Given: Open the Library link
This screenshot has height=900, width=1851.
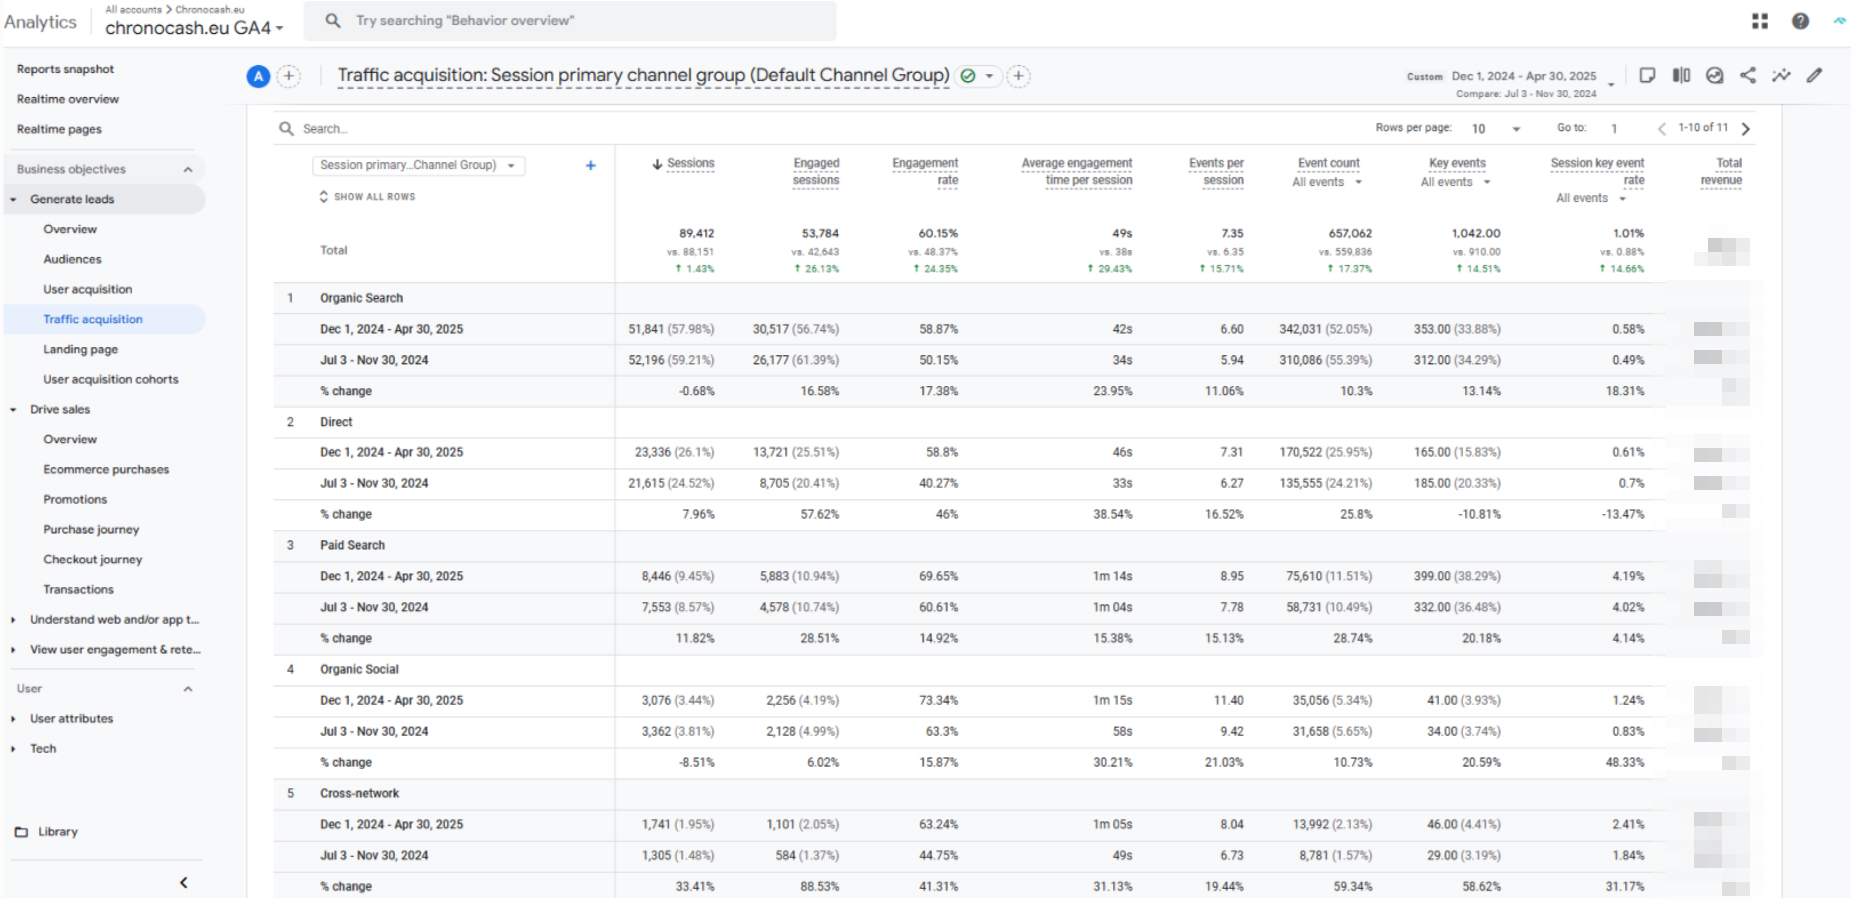Looking at the screenshot, I should (x=57, y=832).
